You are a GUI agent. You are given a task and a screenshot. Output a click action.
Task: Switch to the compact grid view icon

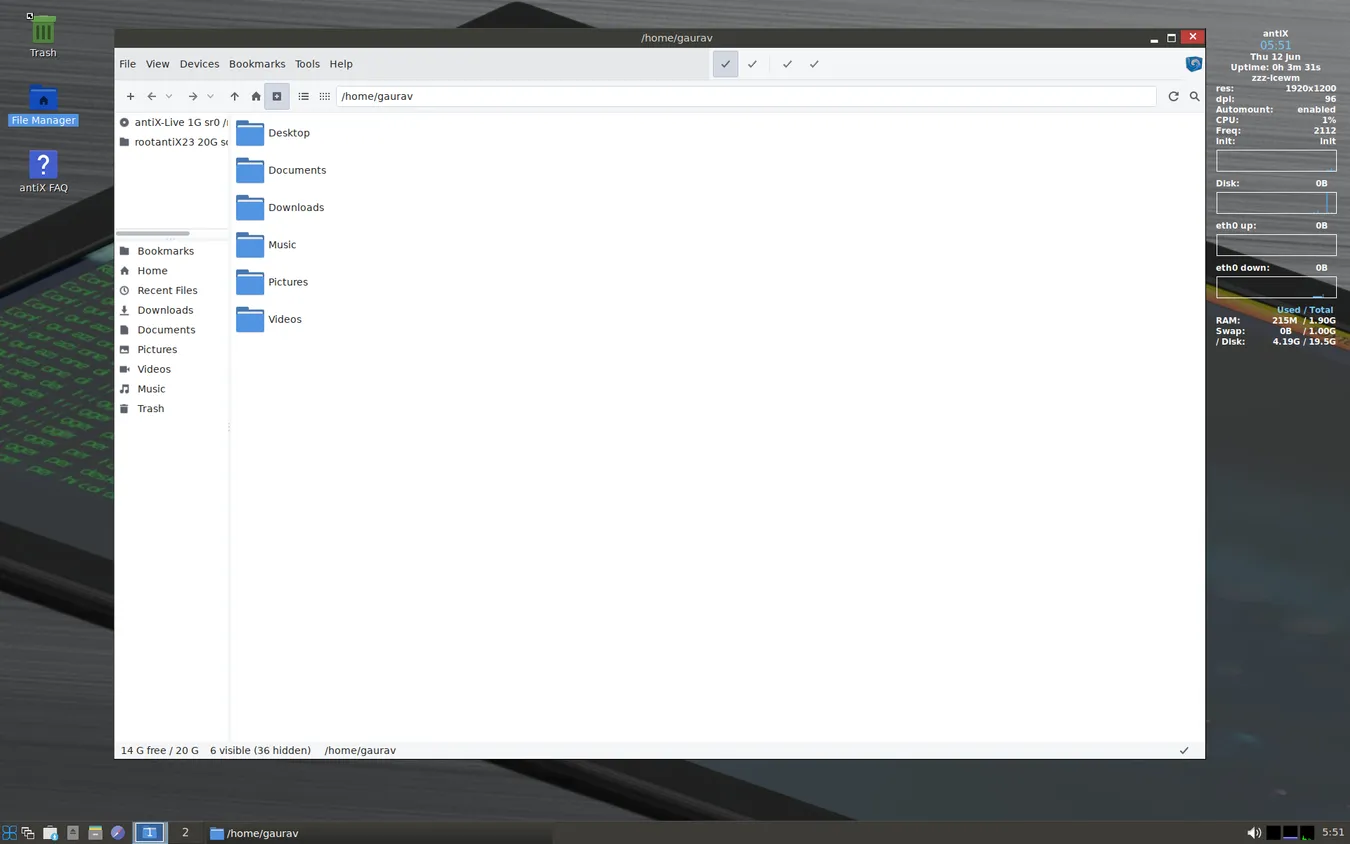pyautogui.click(x=325, y=96)
